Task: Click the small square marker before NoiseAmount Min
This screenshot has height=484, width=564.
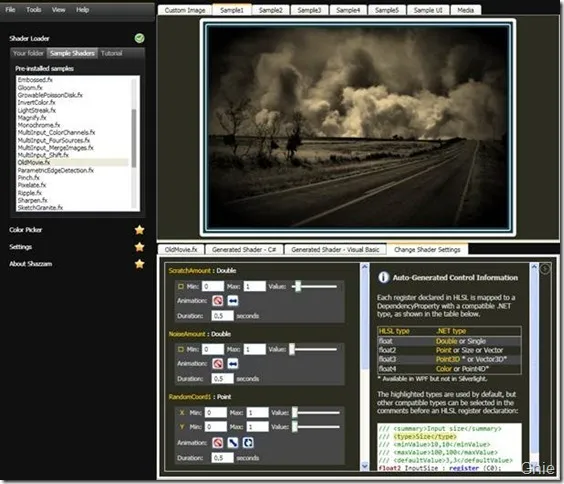Action: (x=181, y=349)
